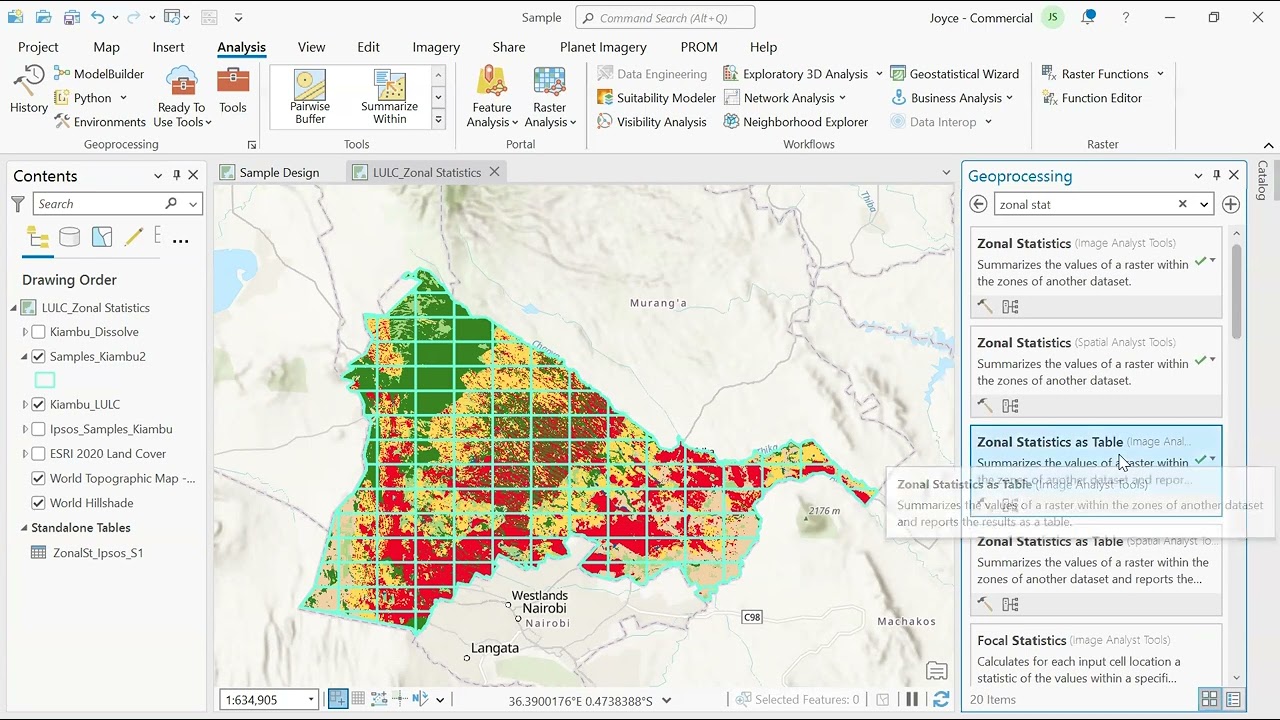Image resolution: width=1280 pixels, height=720 pixels.
Task: Uncheck the Samples_Kiambu2 layer
Action: click(x=39, y=356)
